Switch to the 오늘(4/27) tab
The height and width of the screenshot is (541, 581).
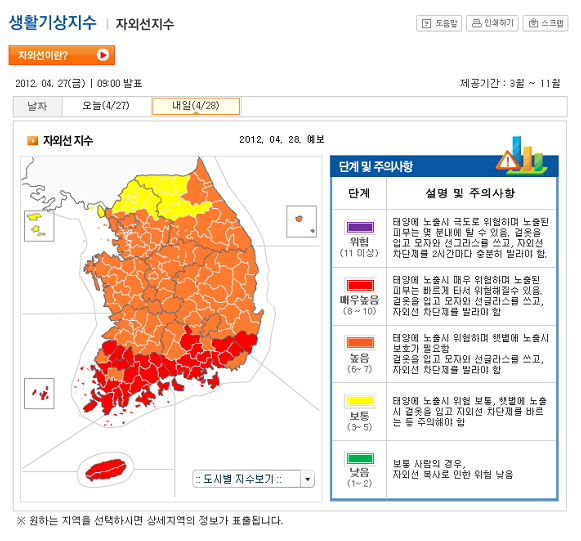[106, 106]
